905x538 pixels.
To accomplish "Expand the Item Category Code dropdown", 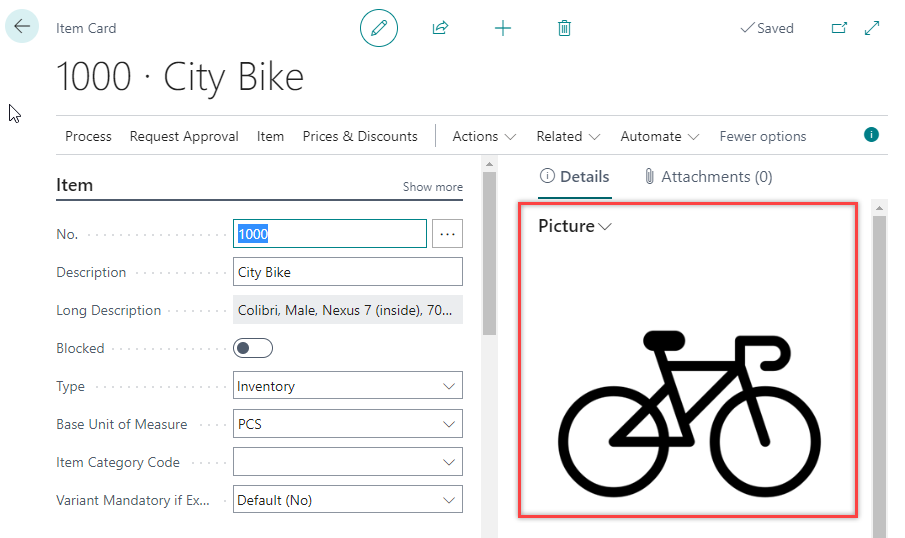I will pos(348,462).
